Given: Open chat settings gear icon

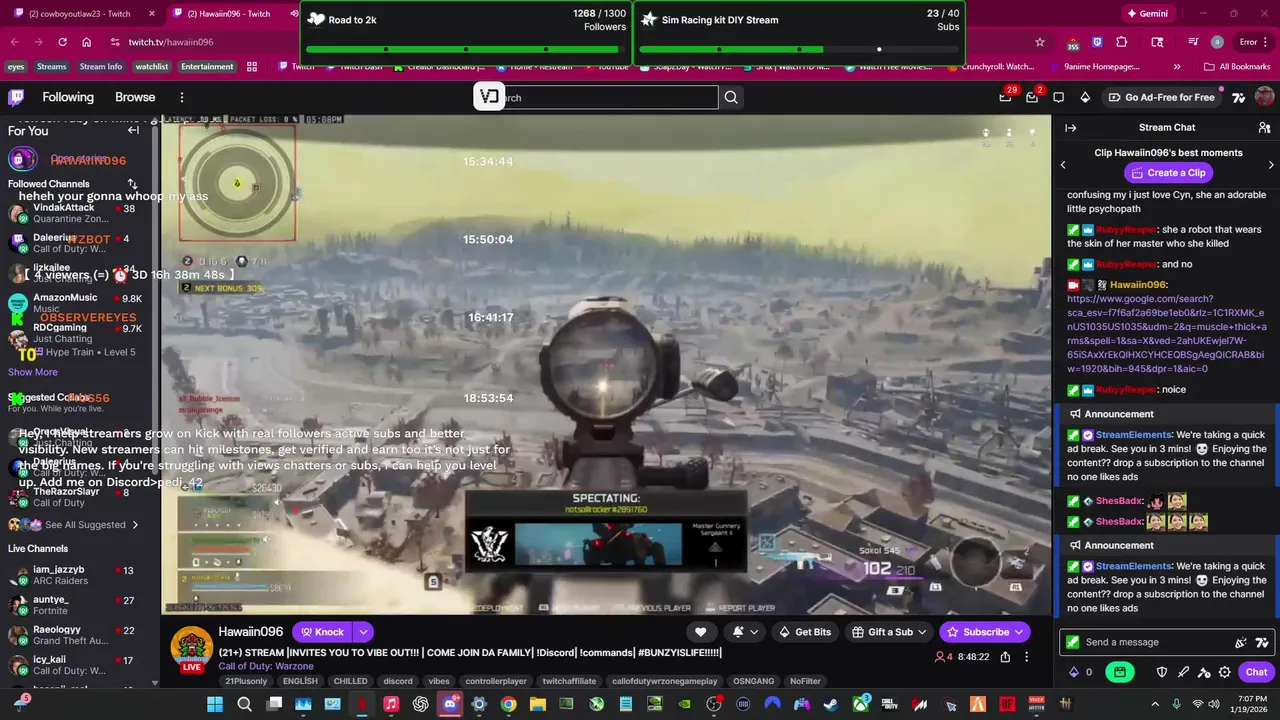Looking at the screenshot, I should (1225, 672).
